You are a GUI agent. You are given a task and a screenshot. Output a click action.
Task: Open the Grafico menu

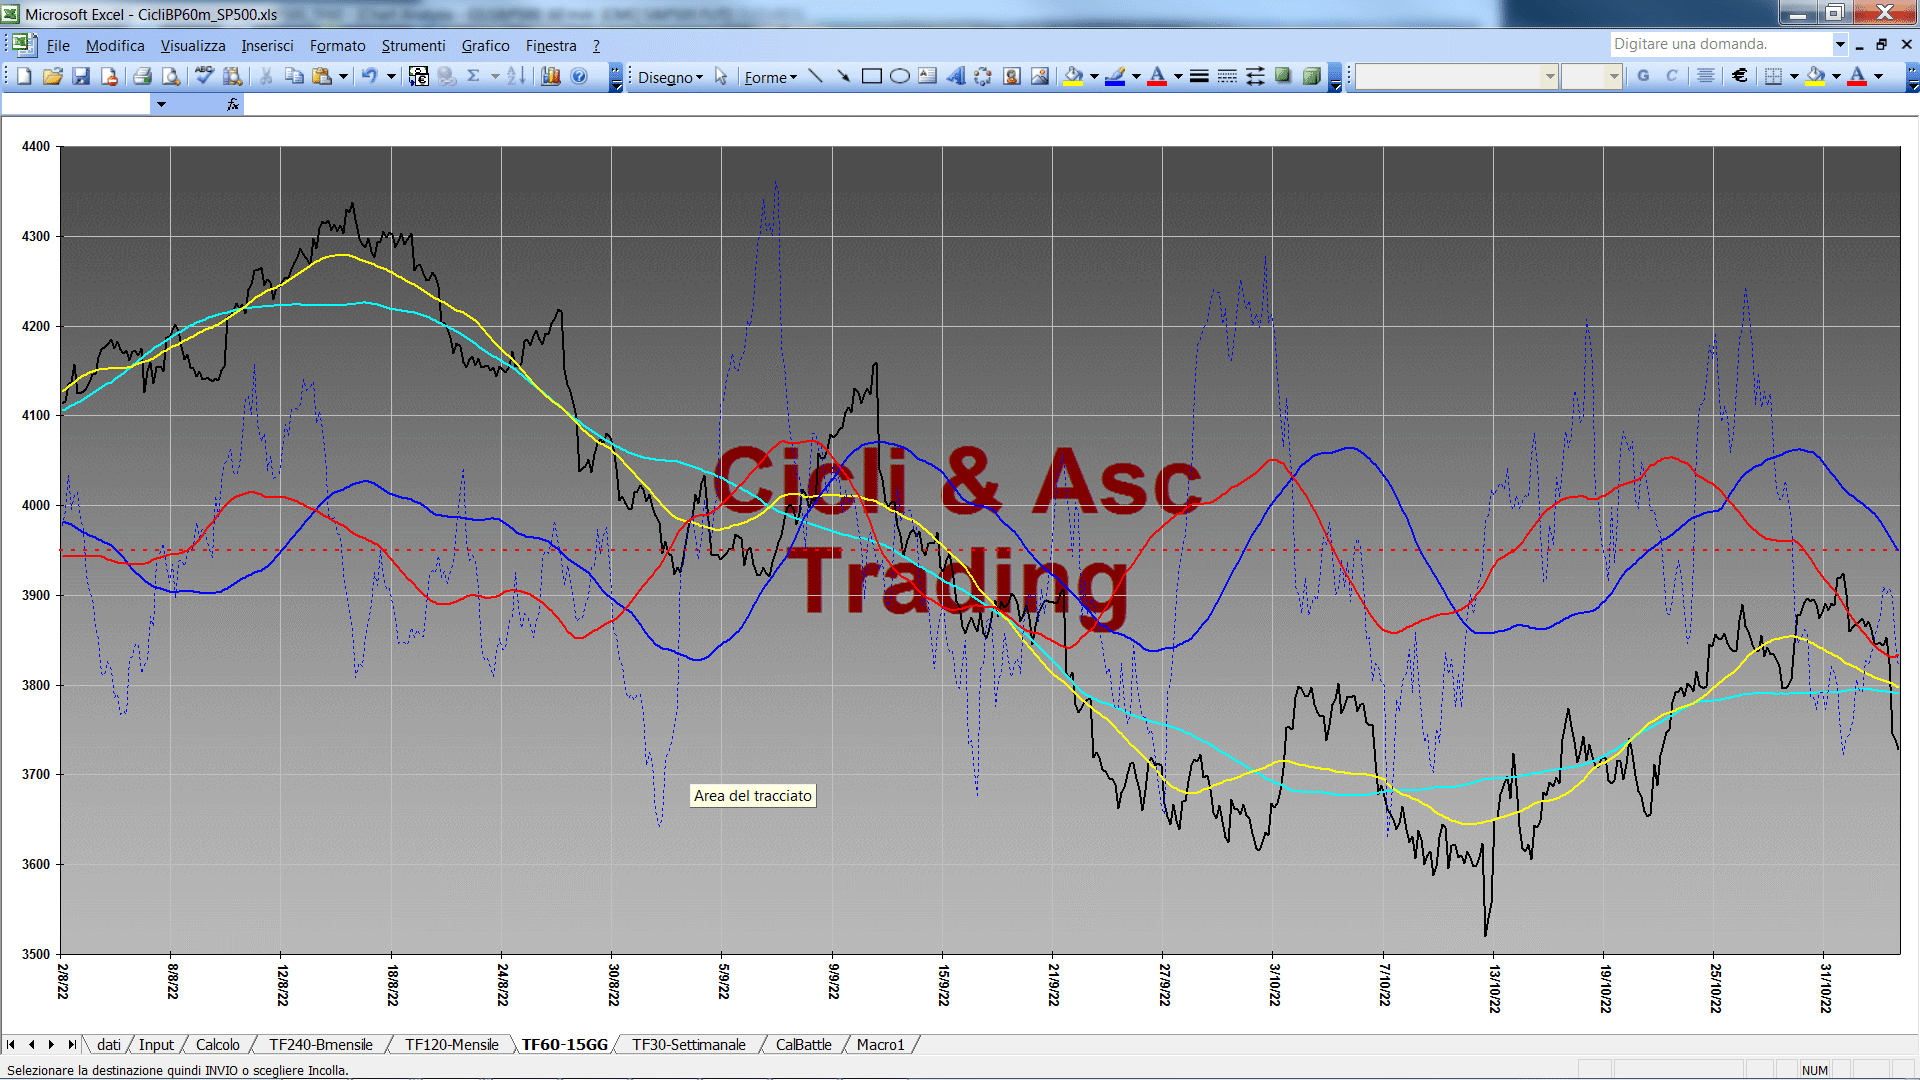(485, 46)
